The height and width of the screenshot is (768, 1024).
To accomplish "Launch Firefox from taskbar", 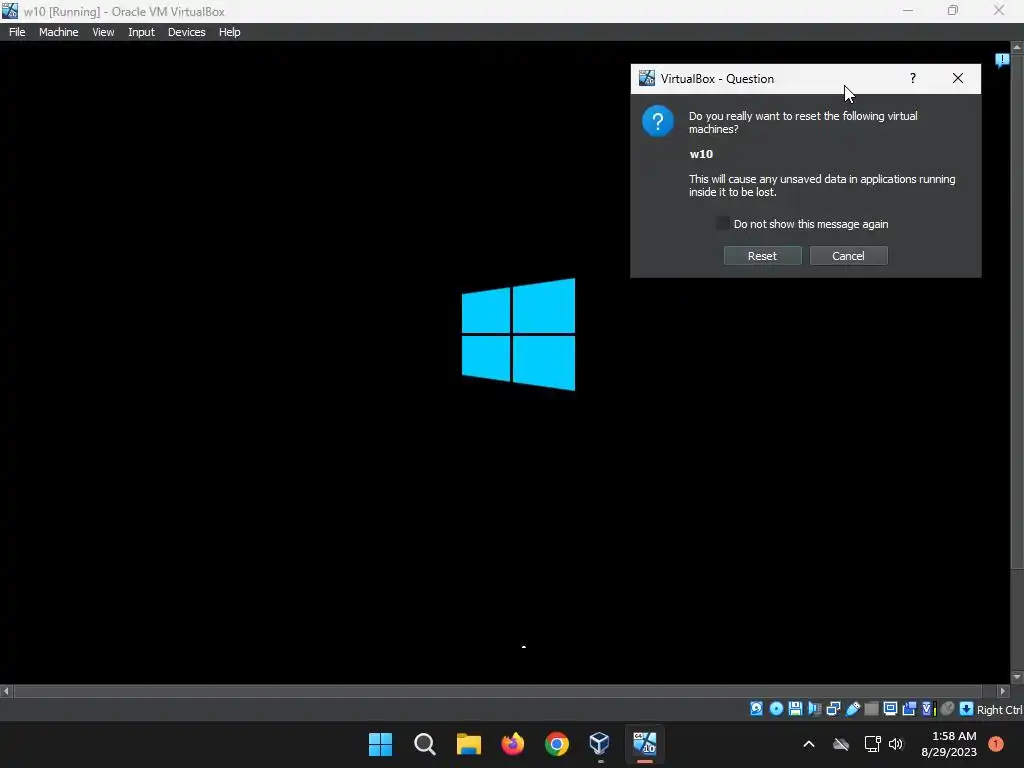I will click(x=513, y=743).
